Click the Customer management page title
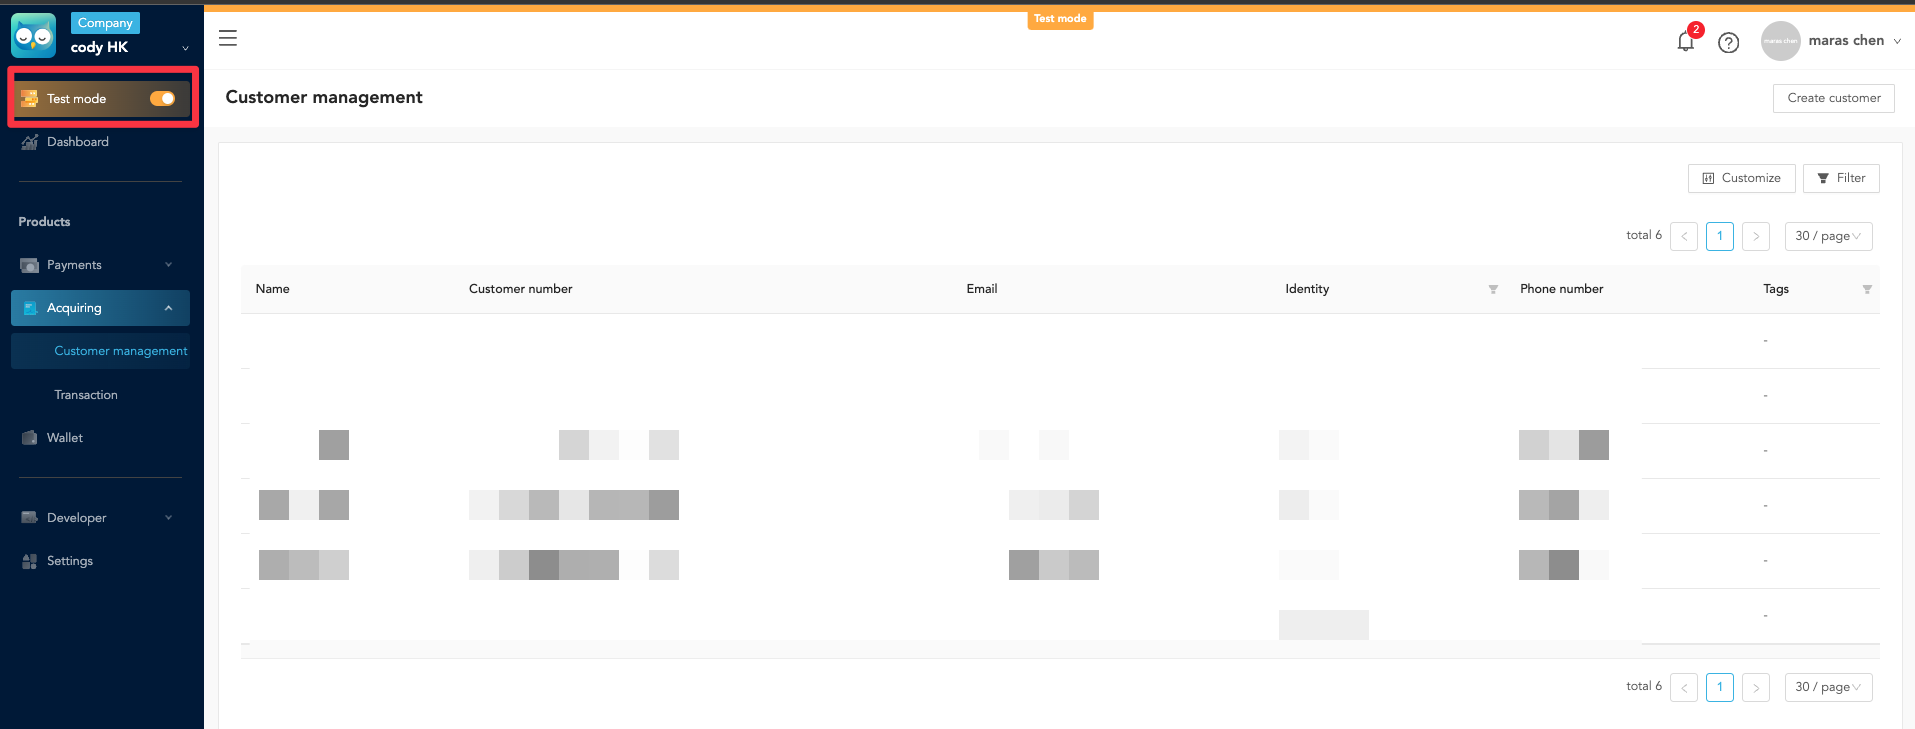The image size is (1915, 729). 324,97
